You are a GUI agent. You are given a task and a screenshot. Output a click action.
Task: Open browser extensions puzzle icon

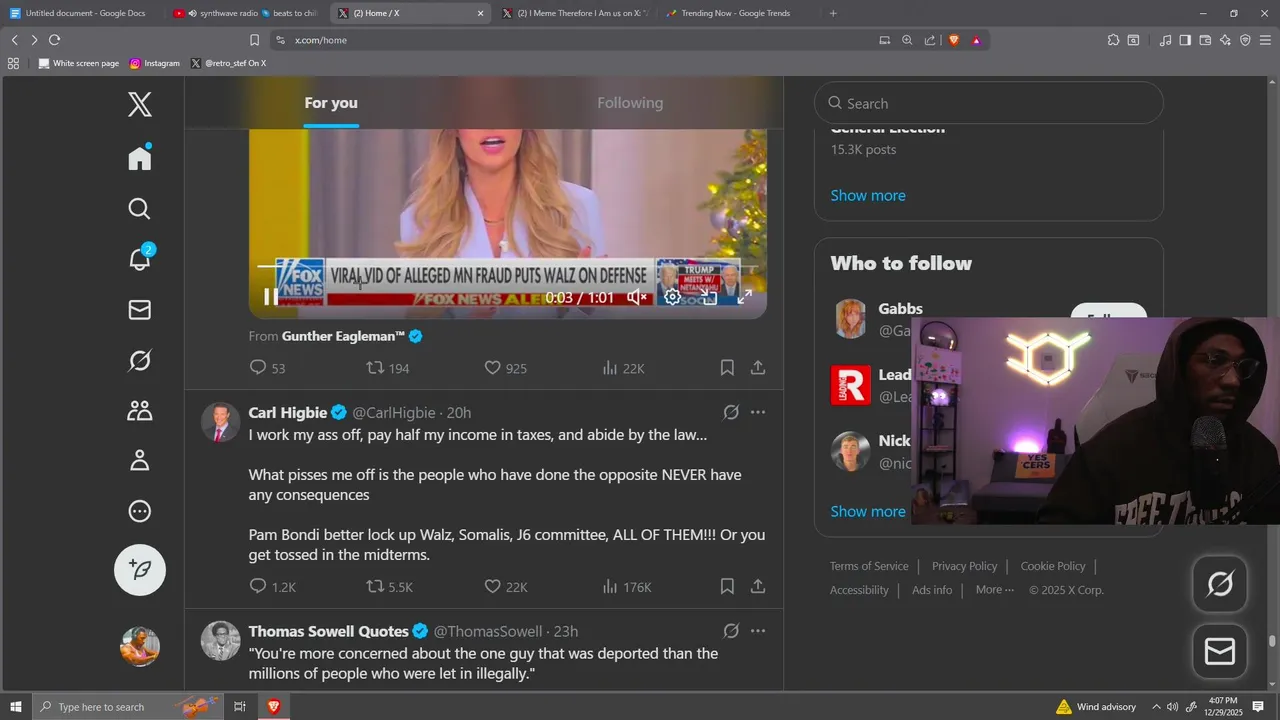coord(1113,40)
